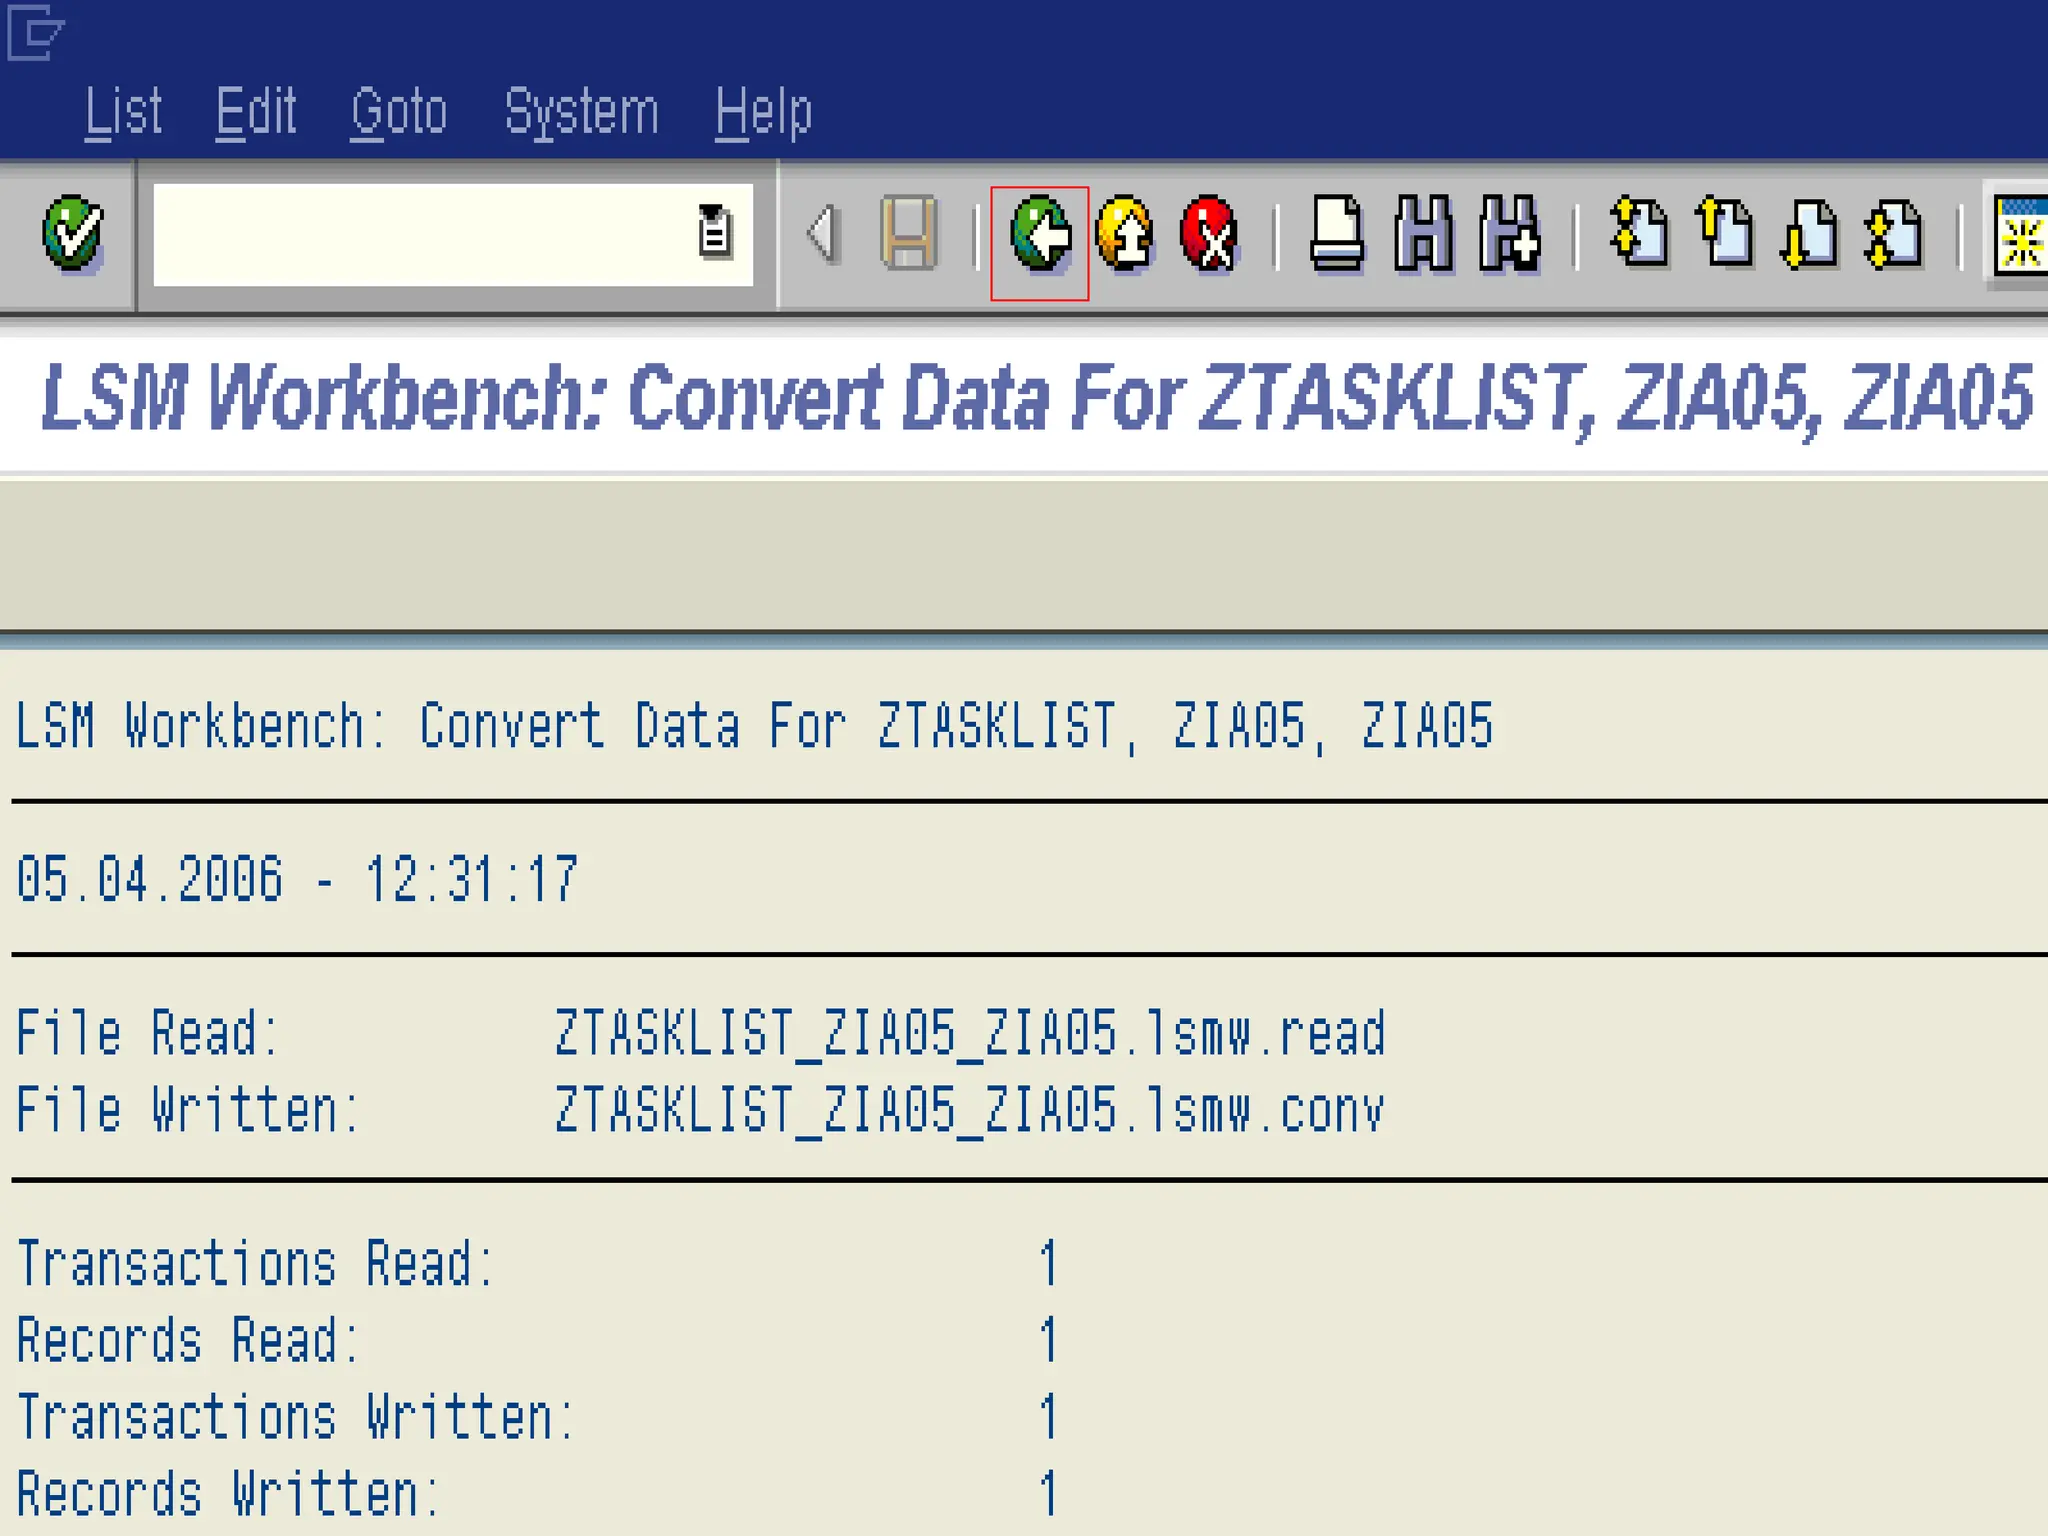The width and height of the screenshot is (2048, 1536).
Task: Open the command field history dropdown
Action: point(714,233)
